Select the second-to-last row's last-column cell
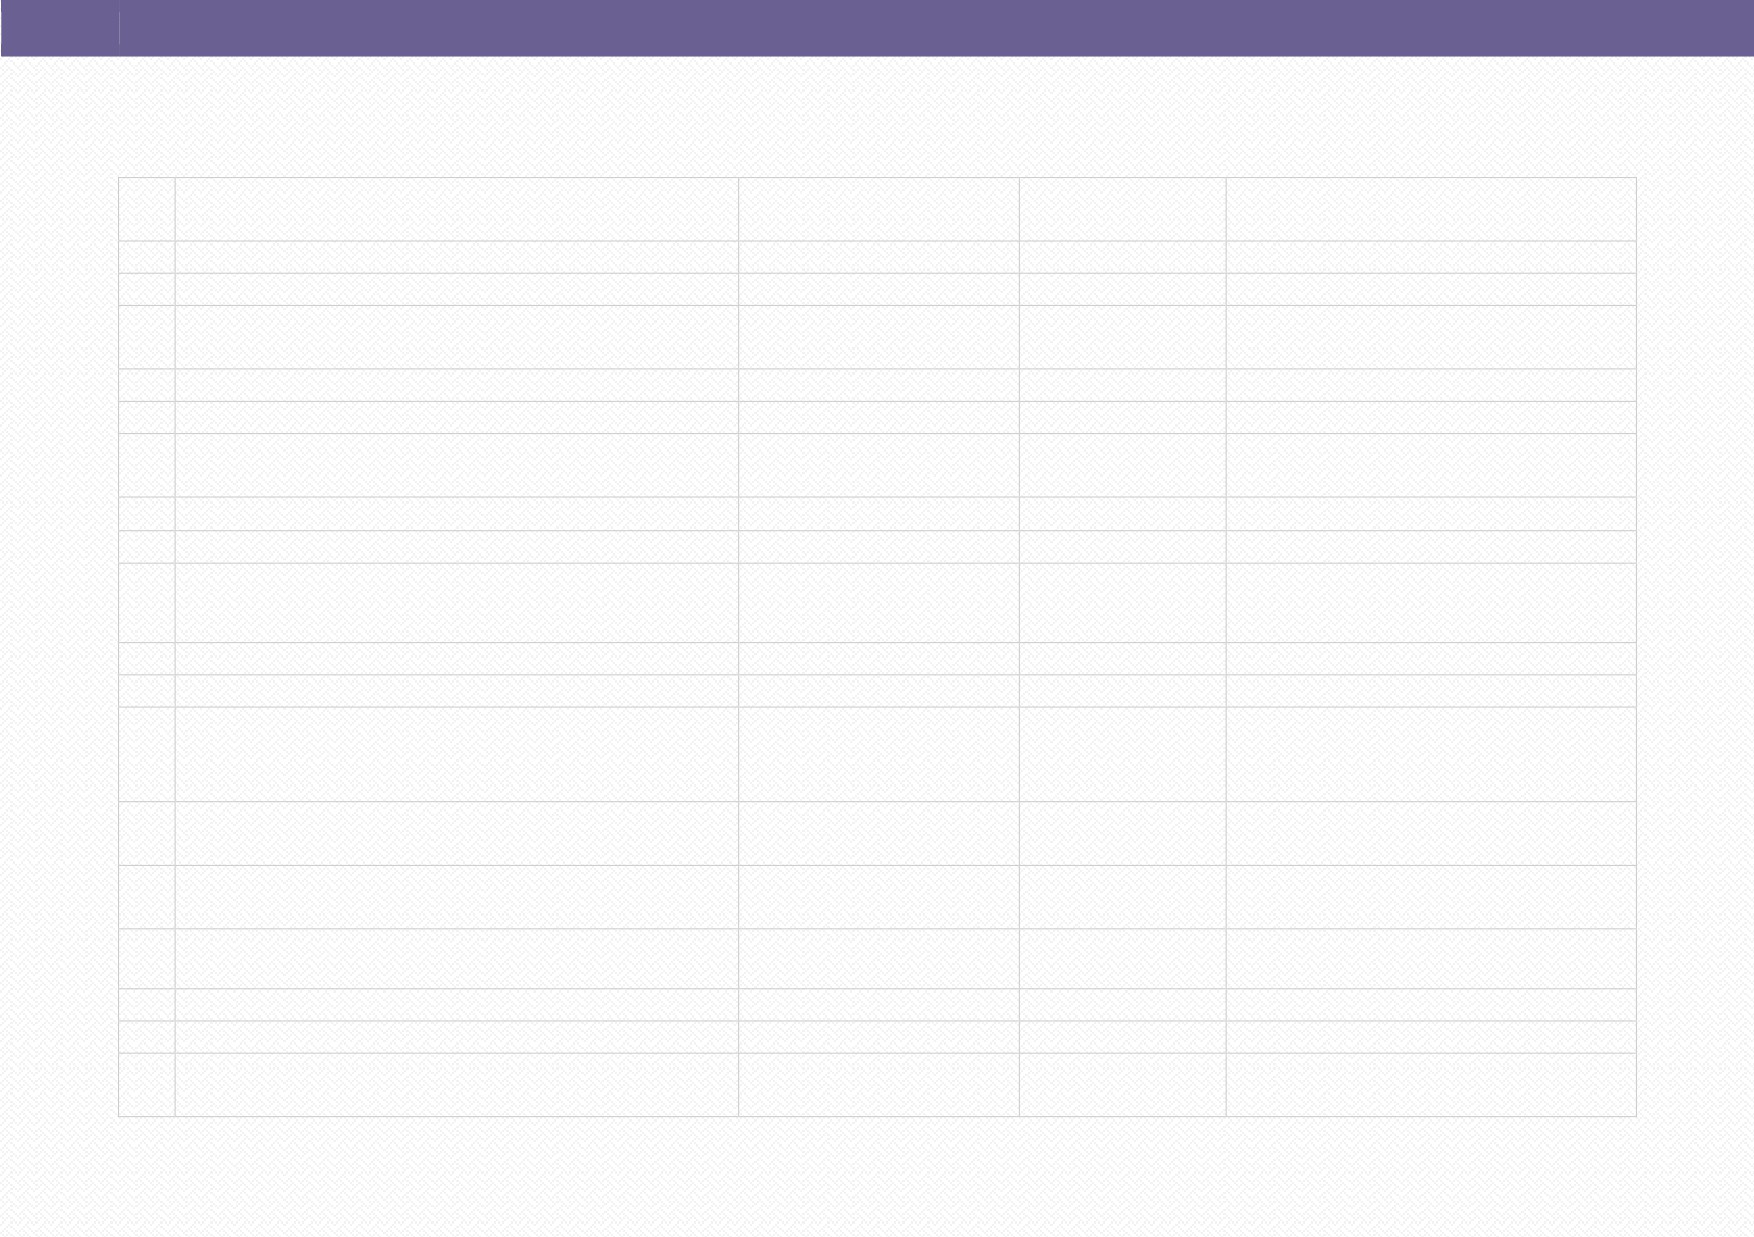Image resolution: width=1754 pixels, height=1237 pixels. click(1431, 1037)
